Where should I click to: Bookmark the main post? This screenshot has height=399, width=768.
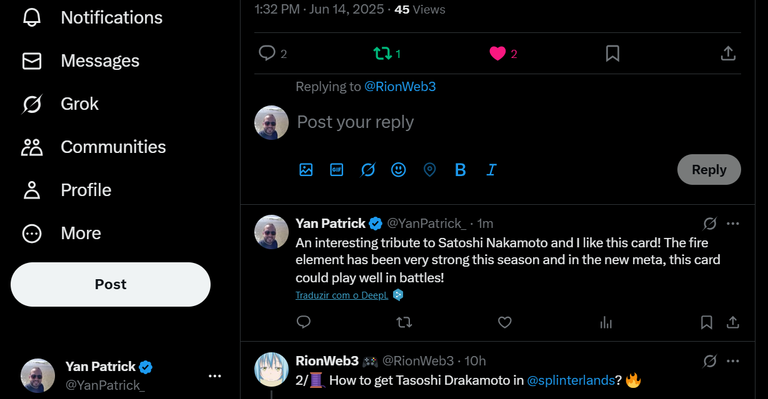click(x=612, y=53)
